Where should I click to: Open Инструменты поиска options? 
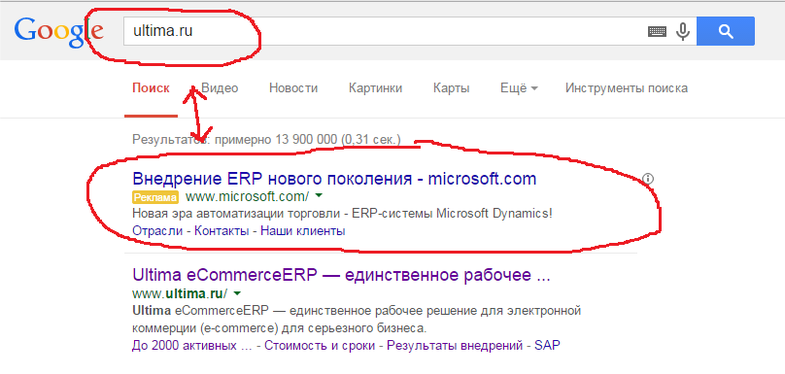[x=626, y=89]
